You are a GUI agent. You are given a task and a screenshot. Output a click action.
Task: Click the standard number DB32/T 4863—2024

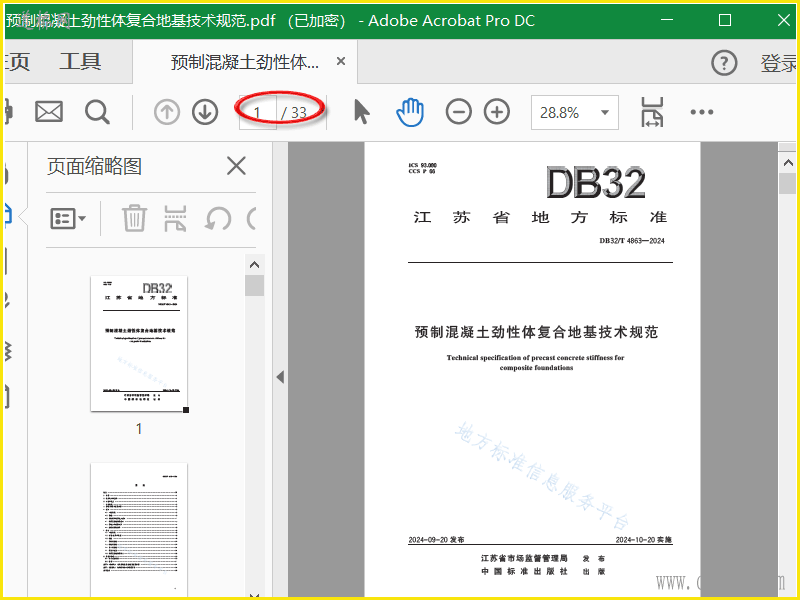(632, 241)
